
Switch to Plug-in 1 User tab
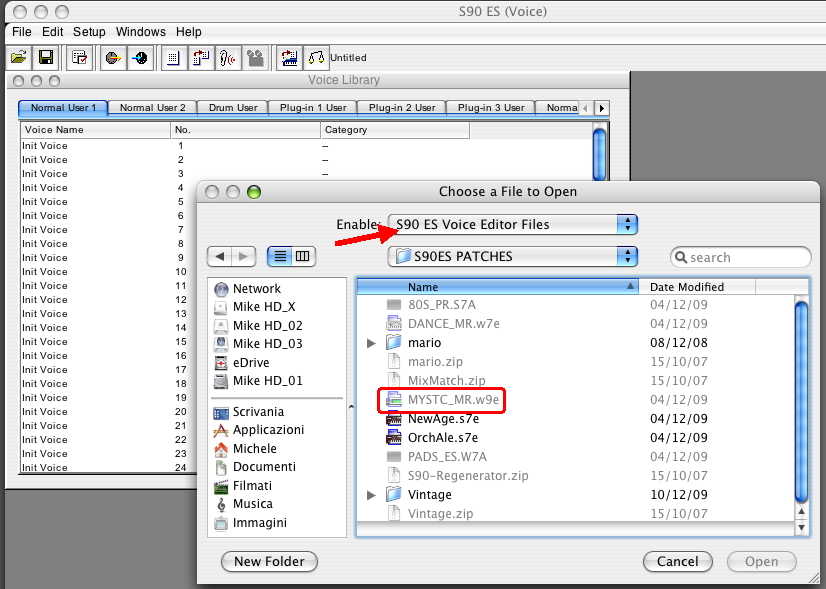point(313,108)
